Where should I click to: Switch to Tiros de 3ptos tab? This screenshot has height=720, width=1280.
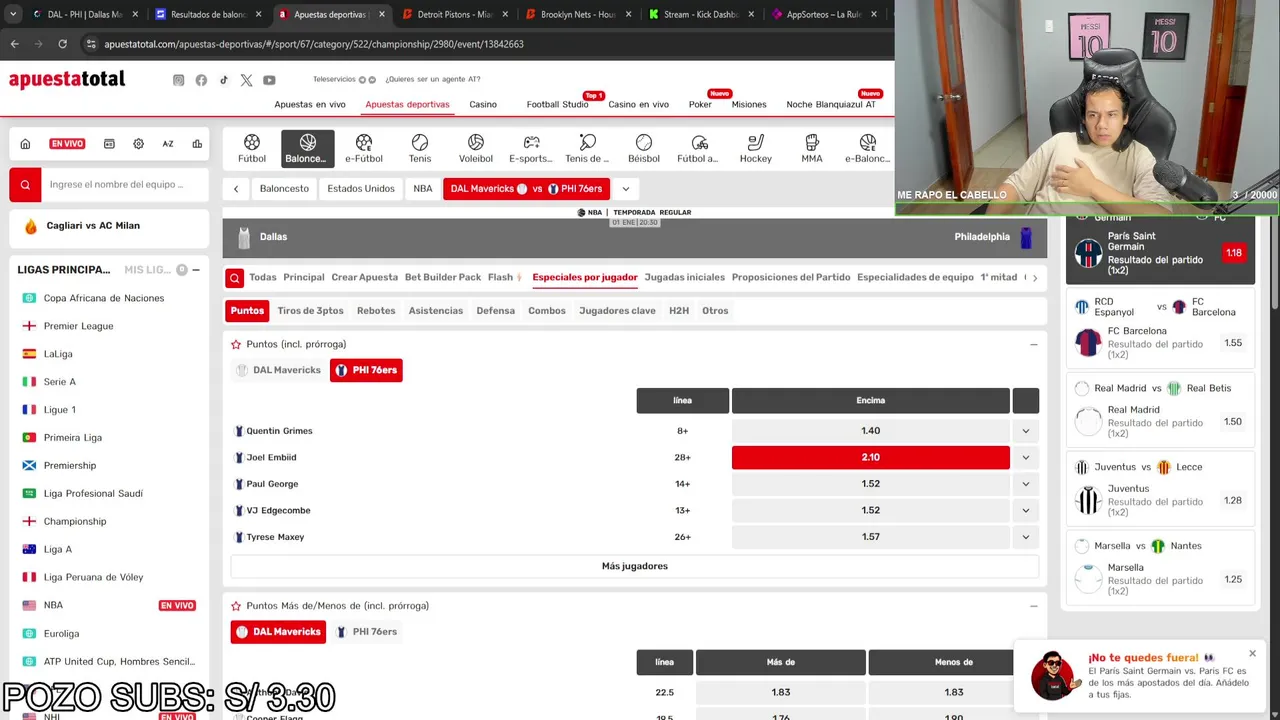(x=310, y=311)
